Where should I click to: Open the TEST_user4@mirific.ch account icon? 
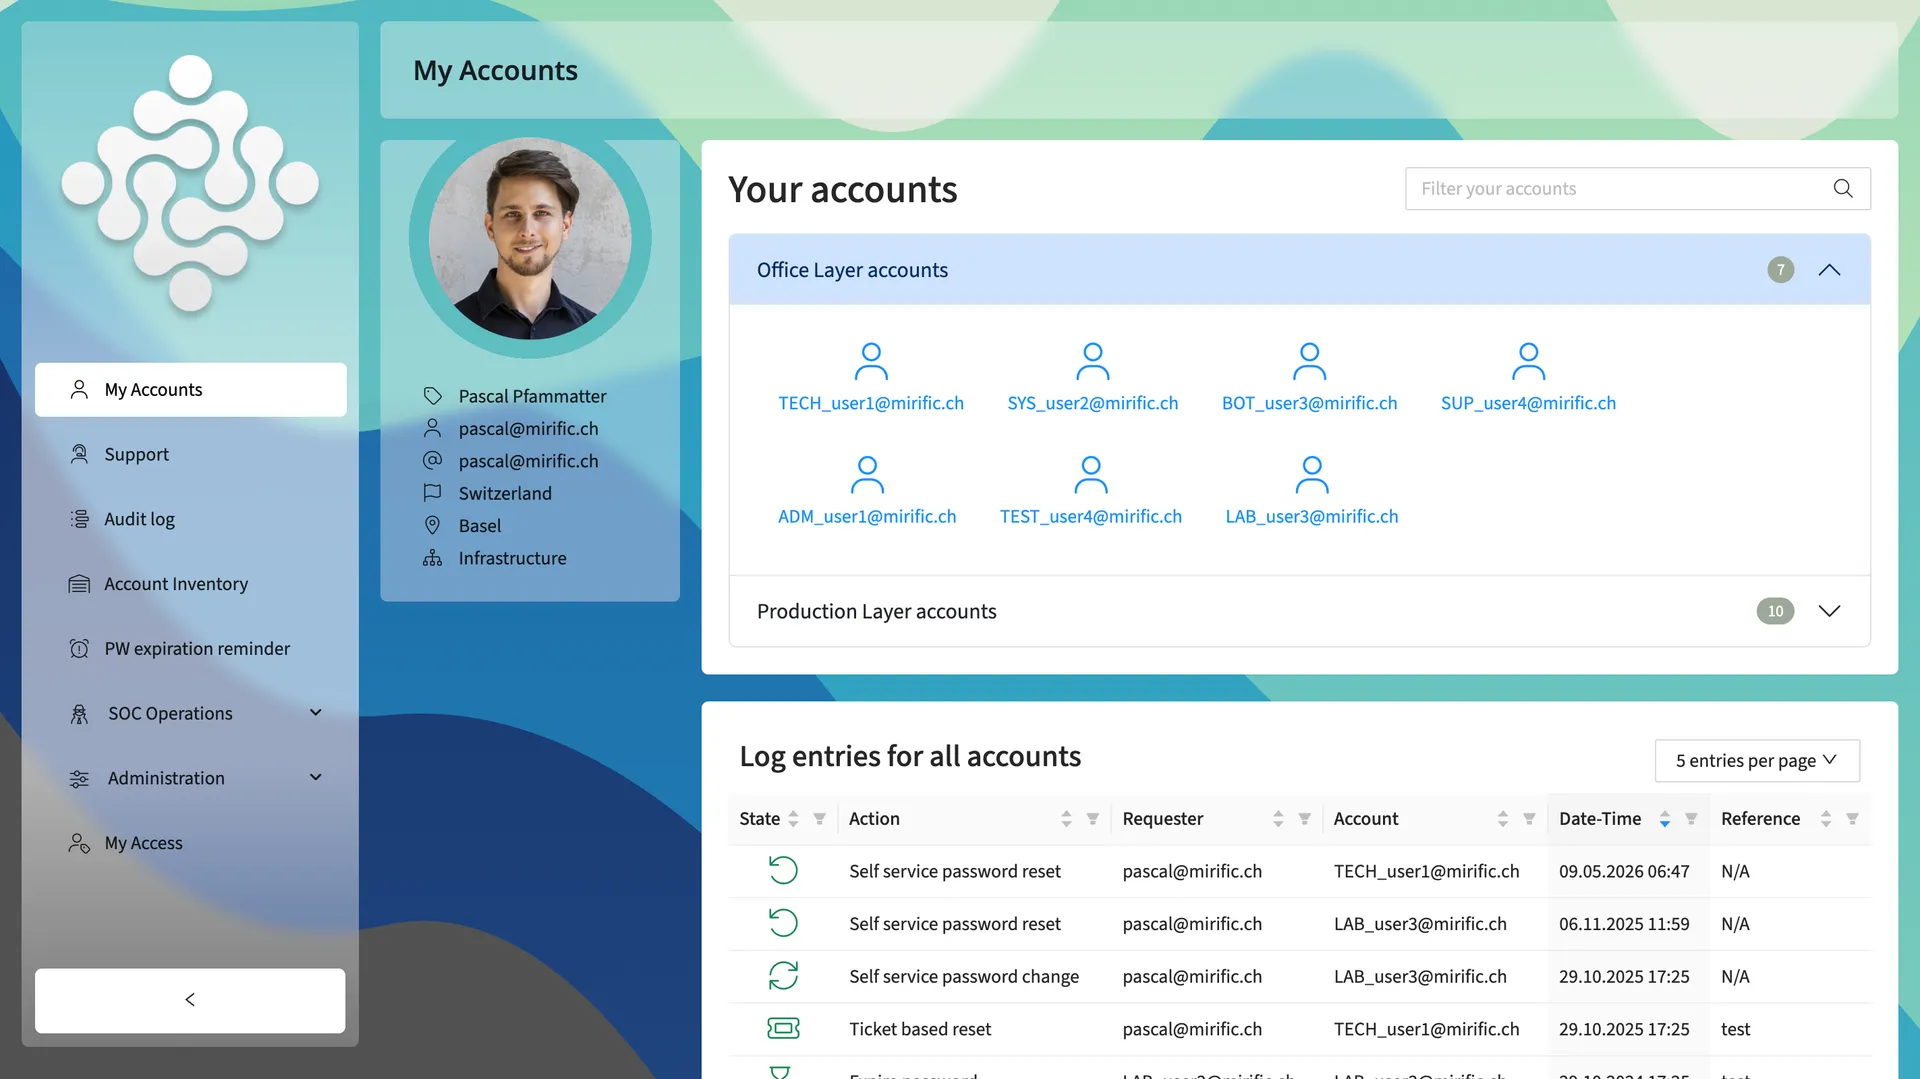coord(1091,474)
